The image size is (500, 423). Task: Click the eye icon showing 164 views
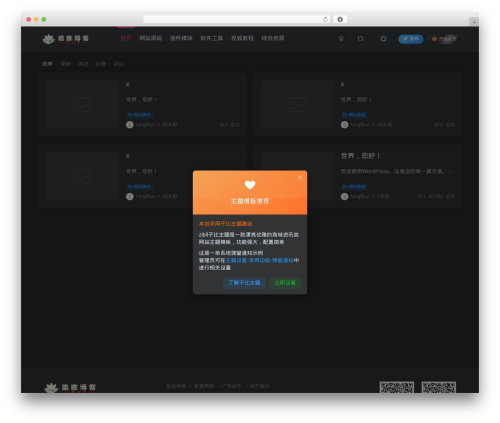431,197
